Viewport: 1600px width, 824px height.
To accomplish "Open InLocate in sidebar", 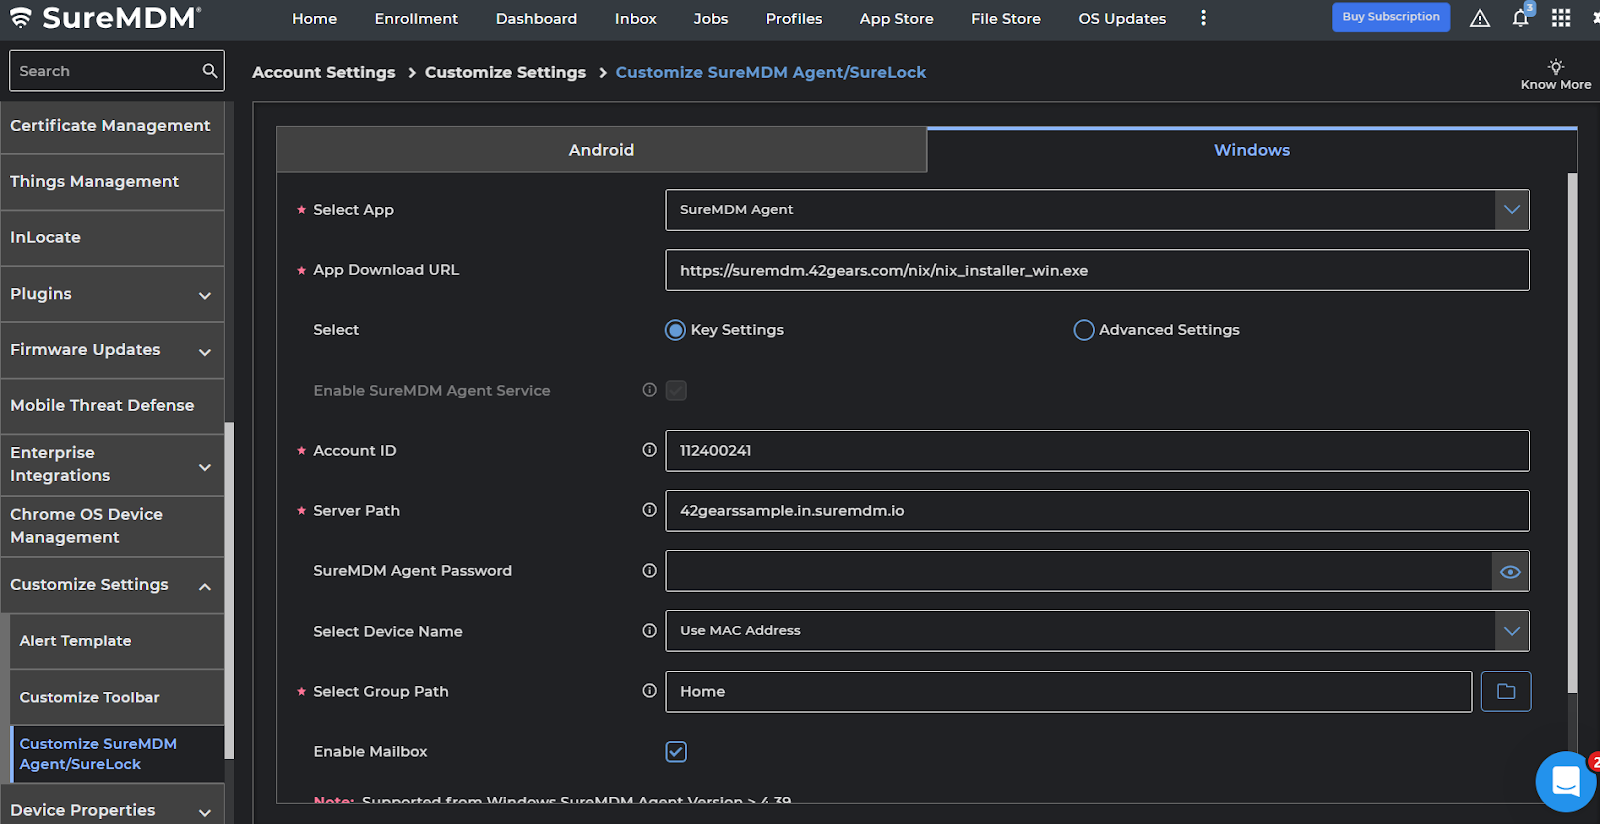I will click(112, 238).
